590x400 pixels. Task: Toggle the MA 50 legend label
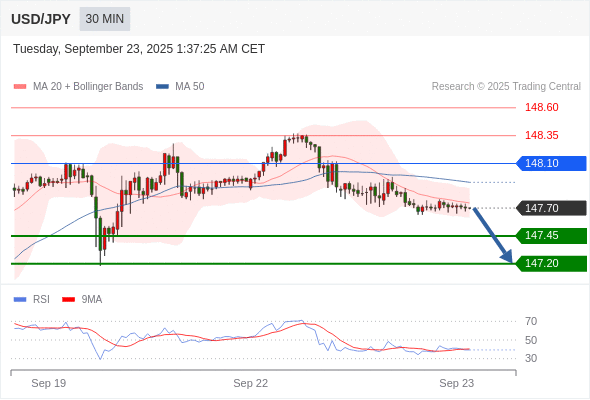[x=190, y=87]
